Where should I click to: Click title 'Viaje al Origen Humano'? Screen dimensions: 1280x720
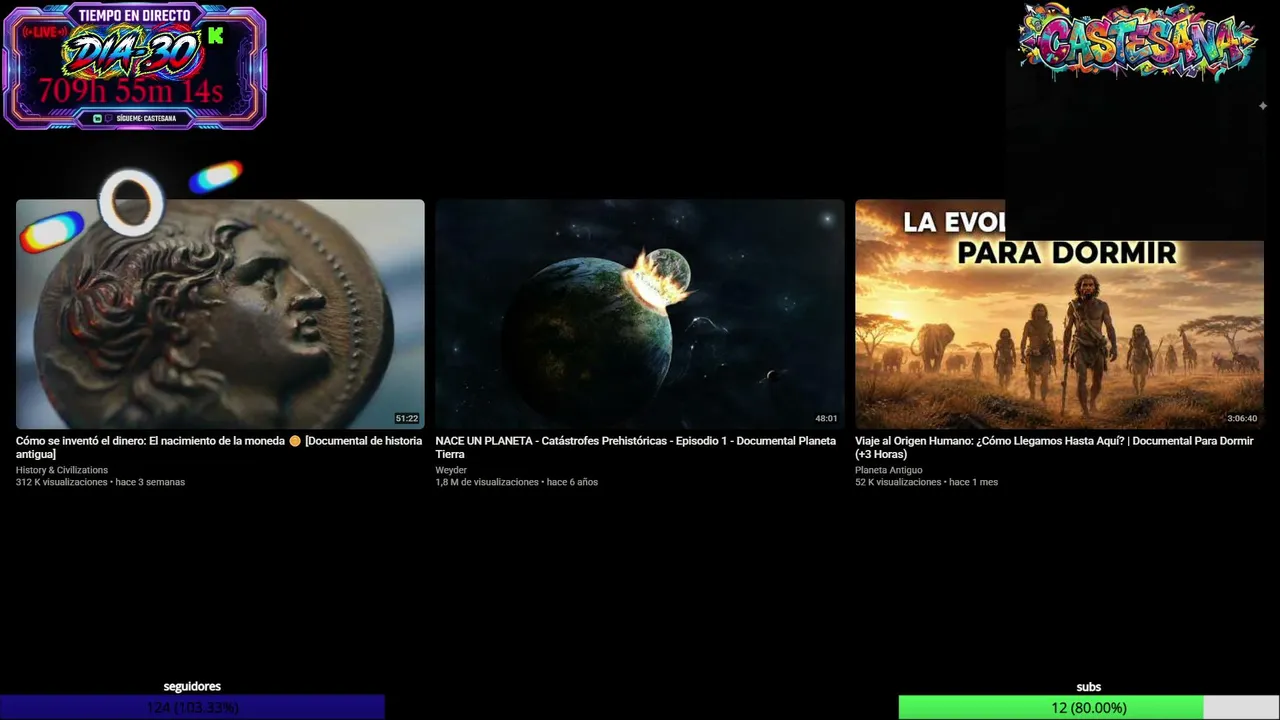coord(1054,447)
